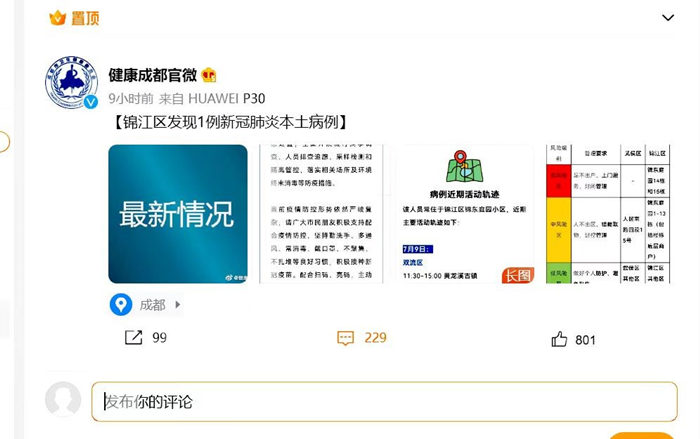Click the repost share icon
This screenshot has height=439, width=700.
click(x=133, y=337)
